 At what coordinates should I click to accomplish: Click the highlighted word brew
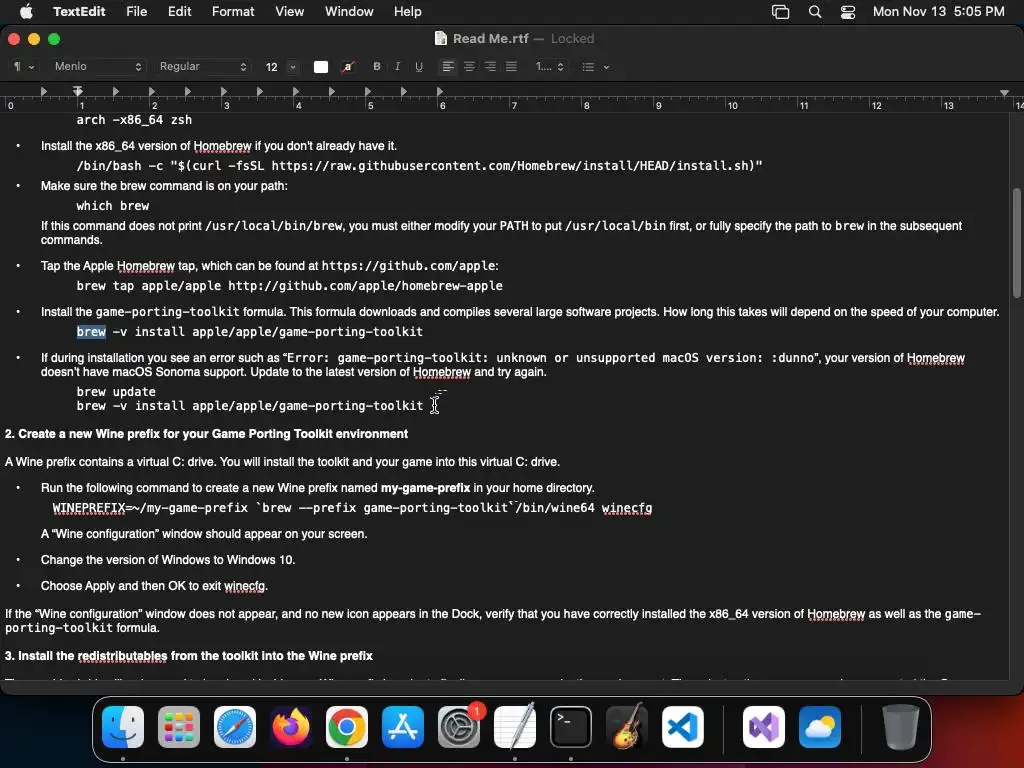pyautogui.click(x=91, y=332)
